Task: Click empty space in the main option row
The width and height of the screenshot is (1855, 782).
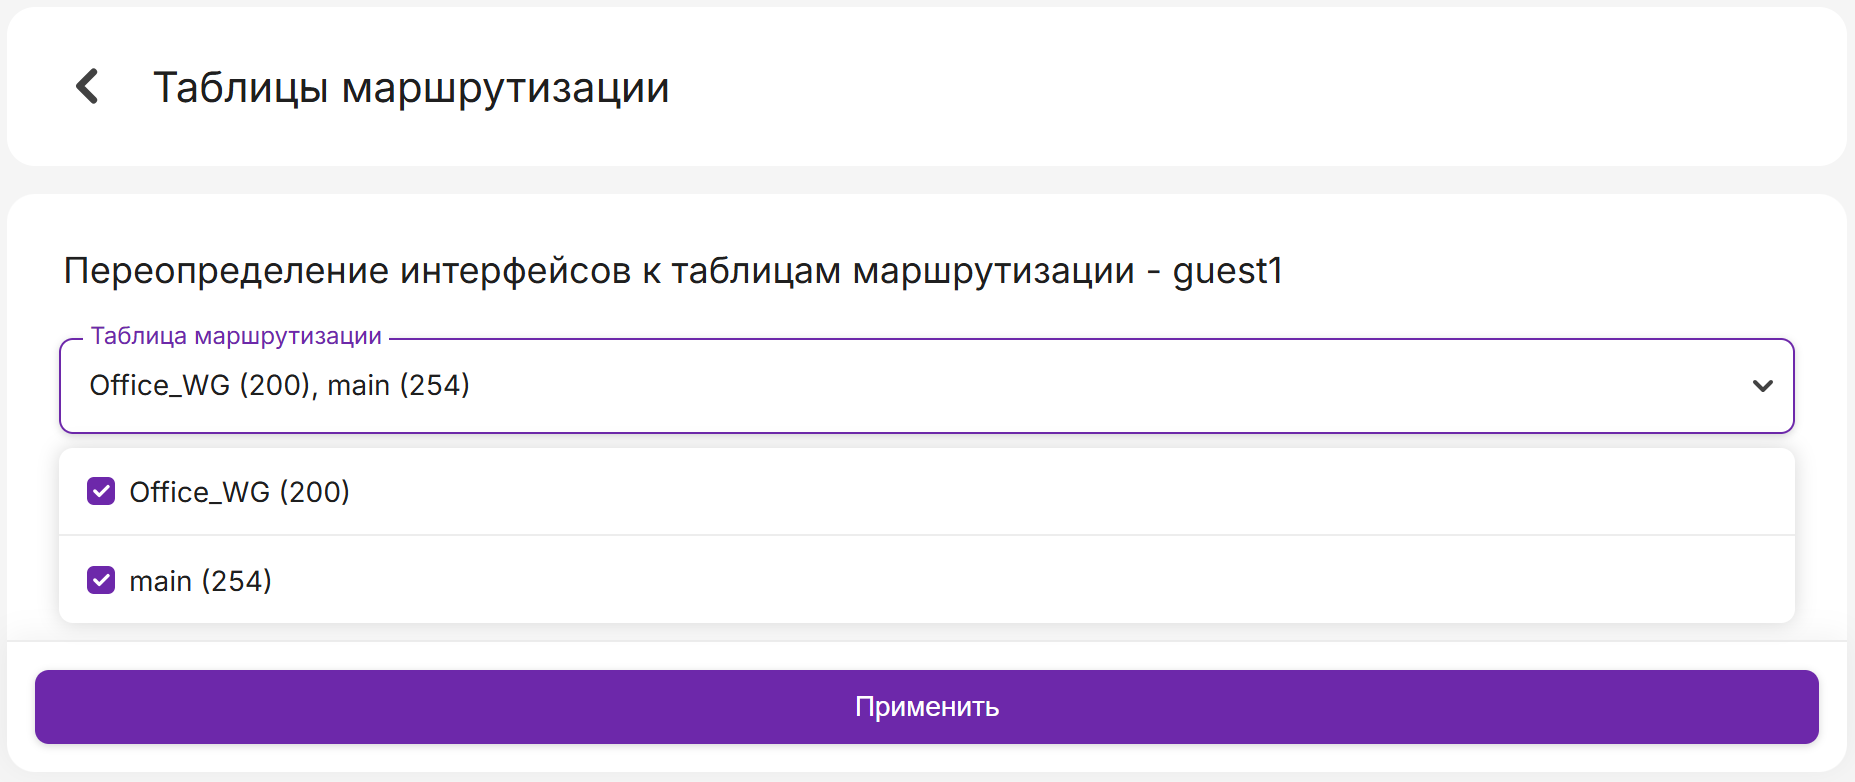Action: pyautogui.click(x=1000, y=581)
